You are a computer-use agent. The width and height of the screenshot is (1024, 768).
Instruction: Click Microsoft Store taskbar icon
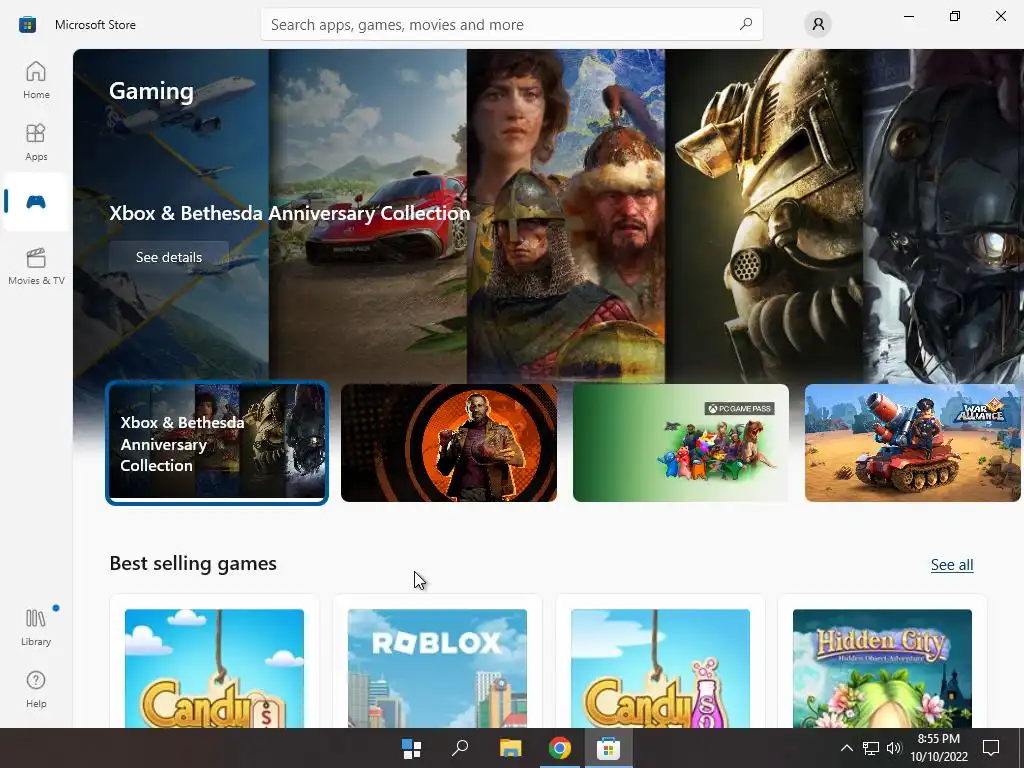(608, 748)
